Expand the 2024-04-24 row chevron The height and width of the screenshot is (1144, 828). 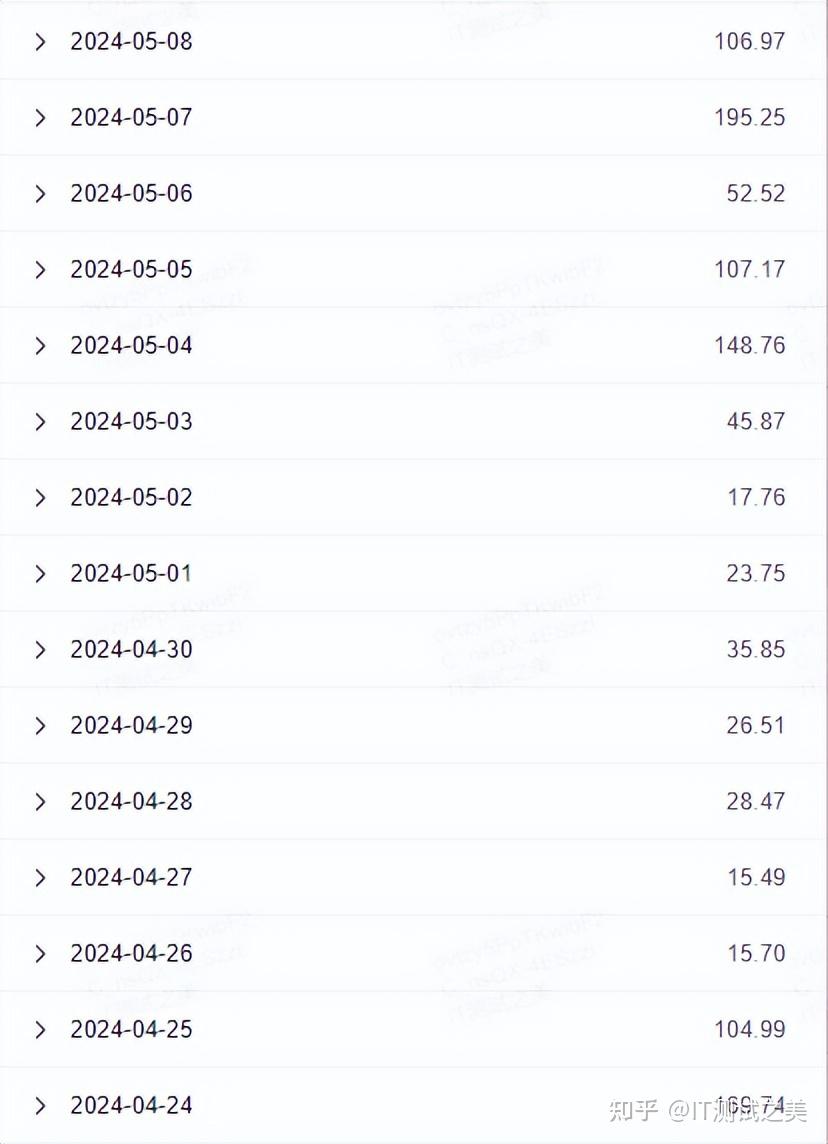40,1105
